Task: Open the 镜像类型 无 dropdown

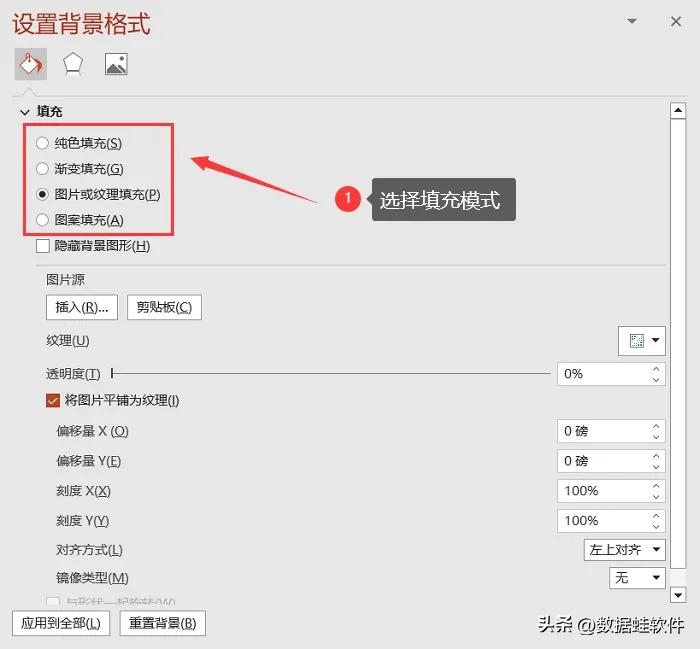Action: click(637, 578)
